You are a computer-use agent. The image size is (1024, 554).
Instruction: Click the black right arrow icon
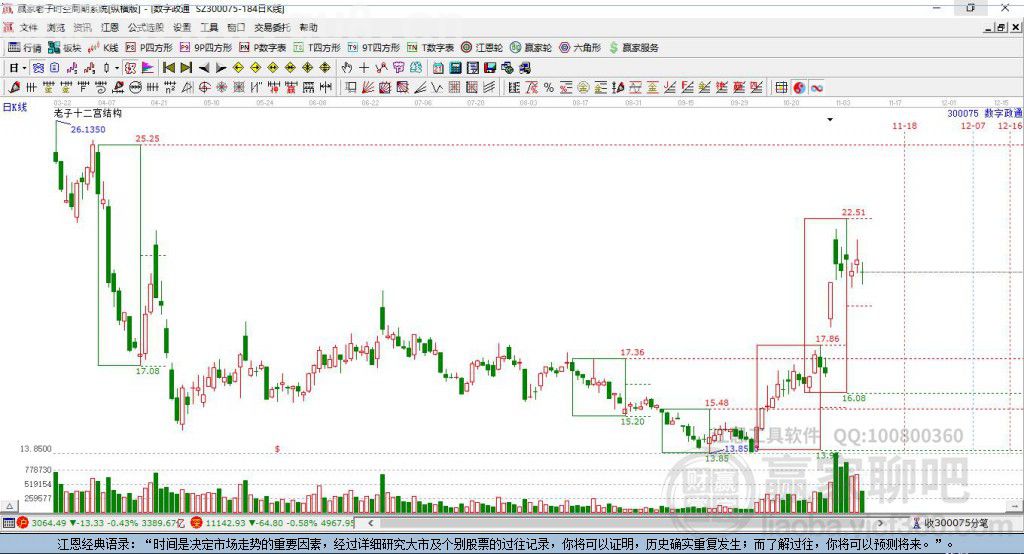(x=221, y=68)
